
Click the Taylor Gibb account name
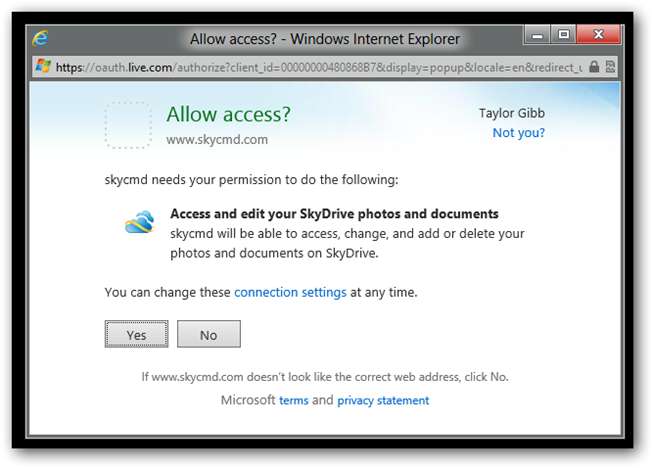[512, 113]
